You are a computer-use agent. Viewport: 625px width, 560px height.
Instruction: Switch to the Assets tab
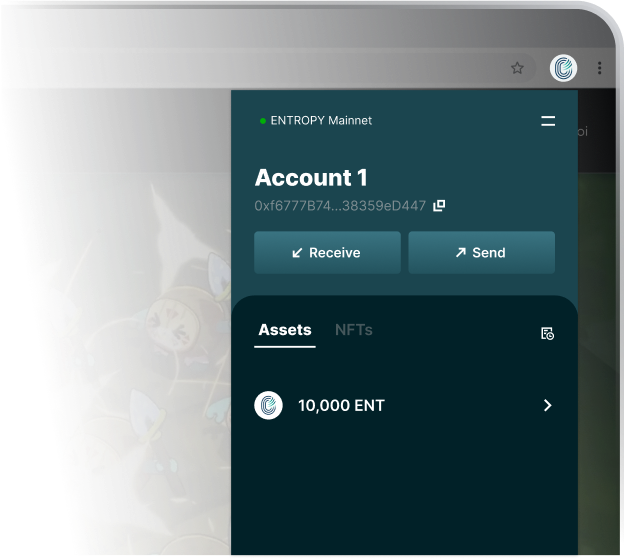coord(285,330)
